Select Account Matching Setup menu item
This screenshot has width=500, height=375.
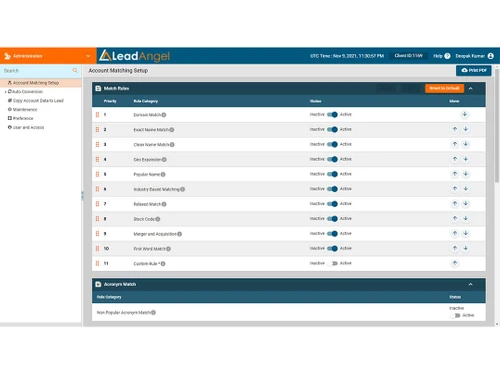click(x=41, y=83)
